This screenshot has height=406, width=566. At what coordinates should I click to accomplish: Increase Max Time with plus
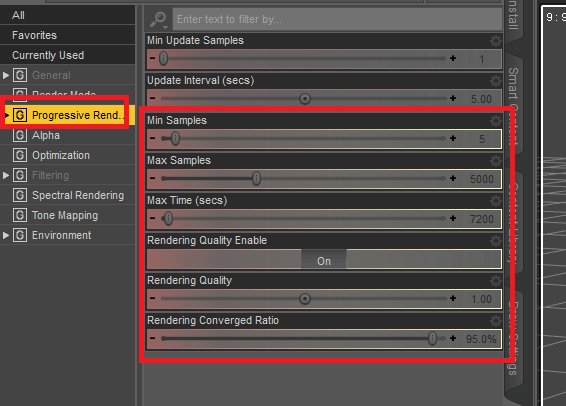point(453,218)
